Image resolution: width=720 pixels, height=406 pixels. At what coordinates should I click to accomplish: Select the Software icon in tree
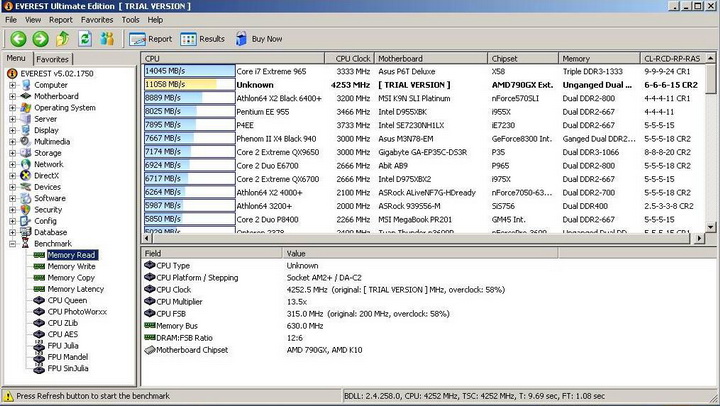(26, 198)
